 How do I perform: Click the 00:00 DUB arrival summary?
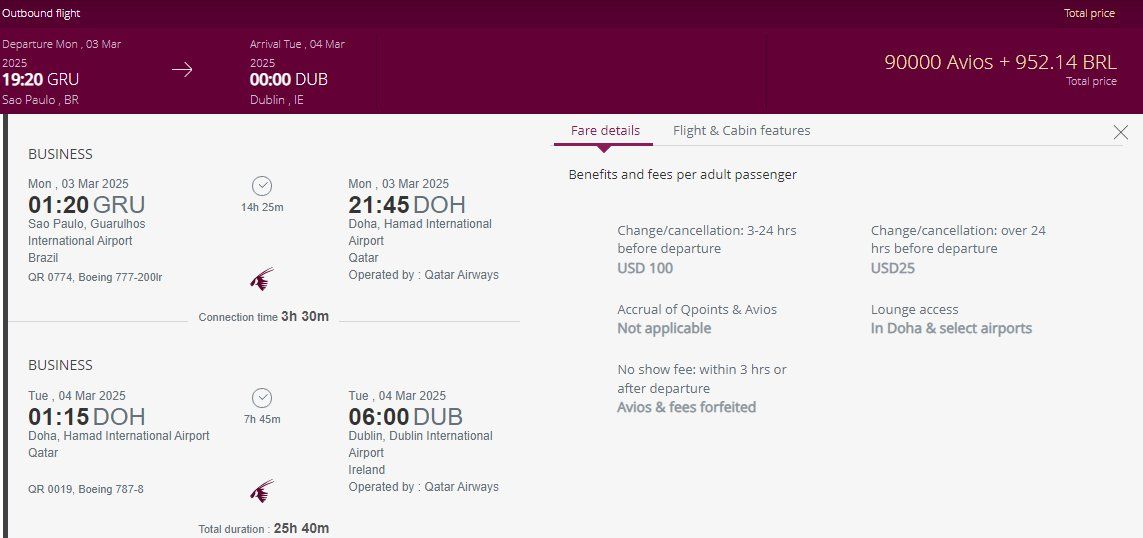point(289,79)
